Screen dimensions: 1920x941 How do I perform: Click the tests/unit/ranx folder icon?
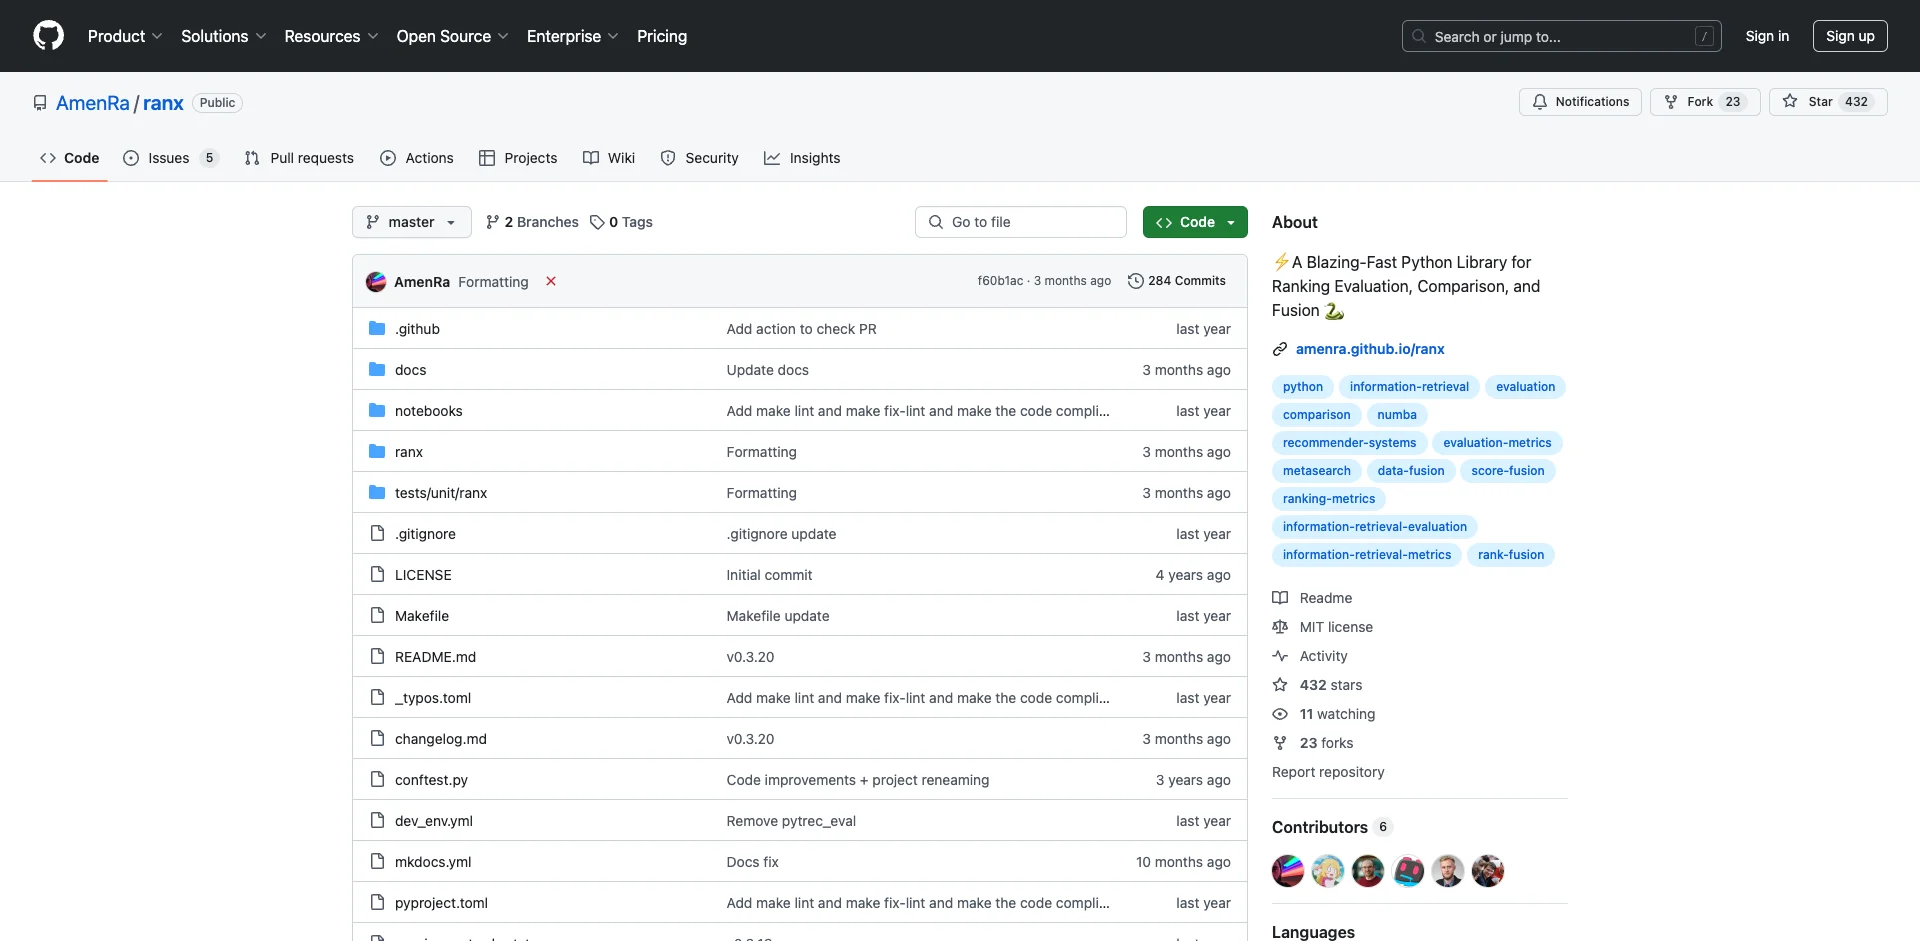377,492
